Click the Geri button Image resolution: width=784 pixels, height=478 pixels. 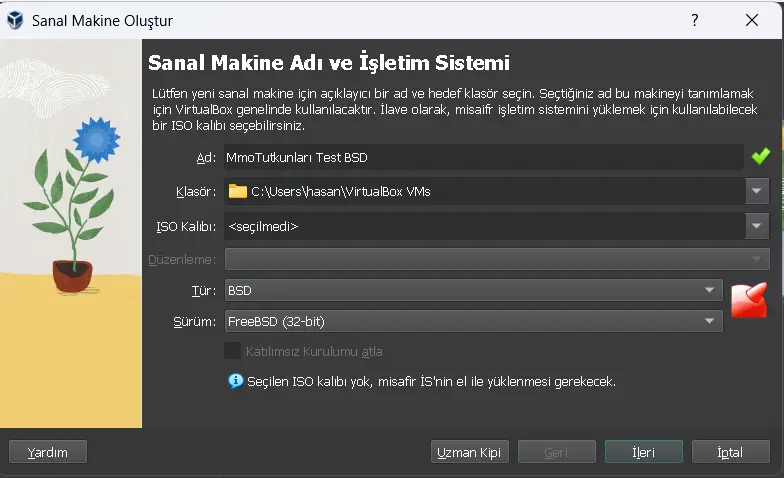556,452
